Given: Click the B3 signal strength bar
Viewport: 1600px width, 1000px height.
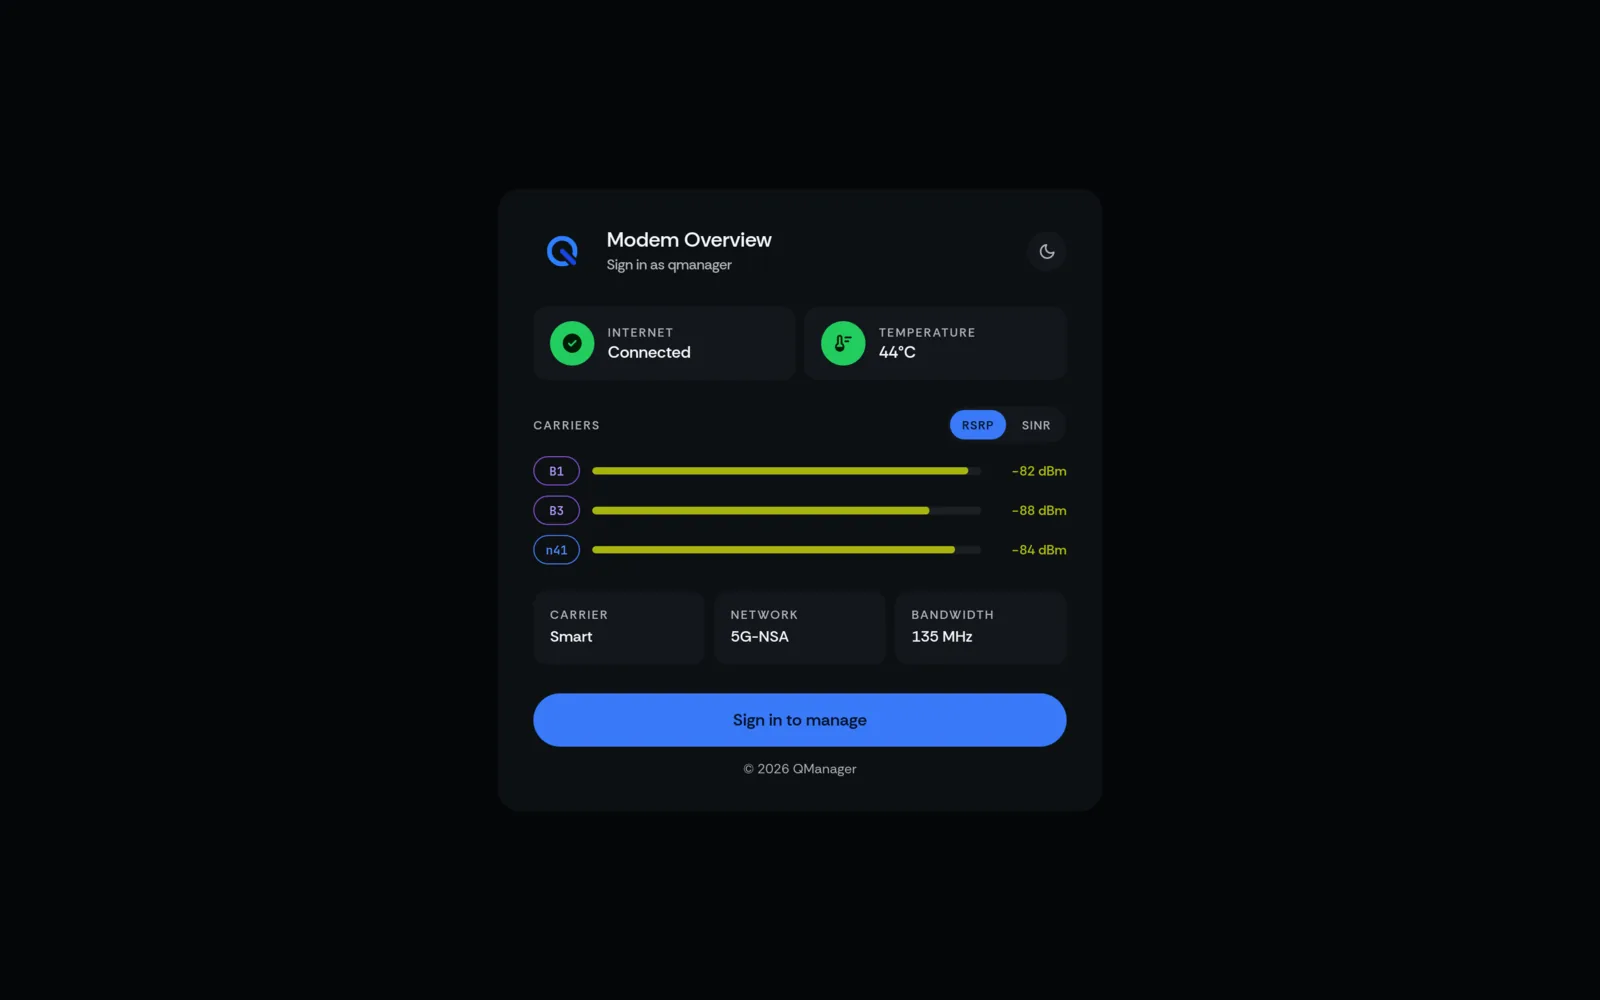Looking at the screenshot, I should coord(786,510).
